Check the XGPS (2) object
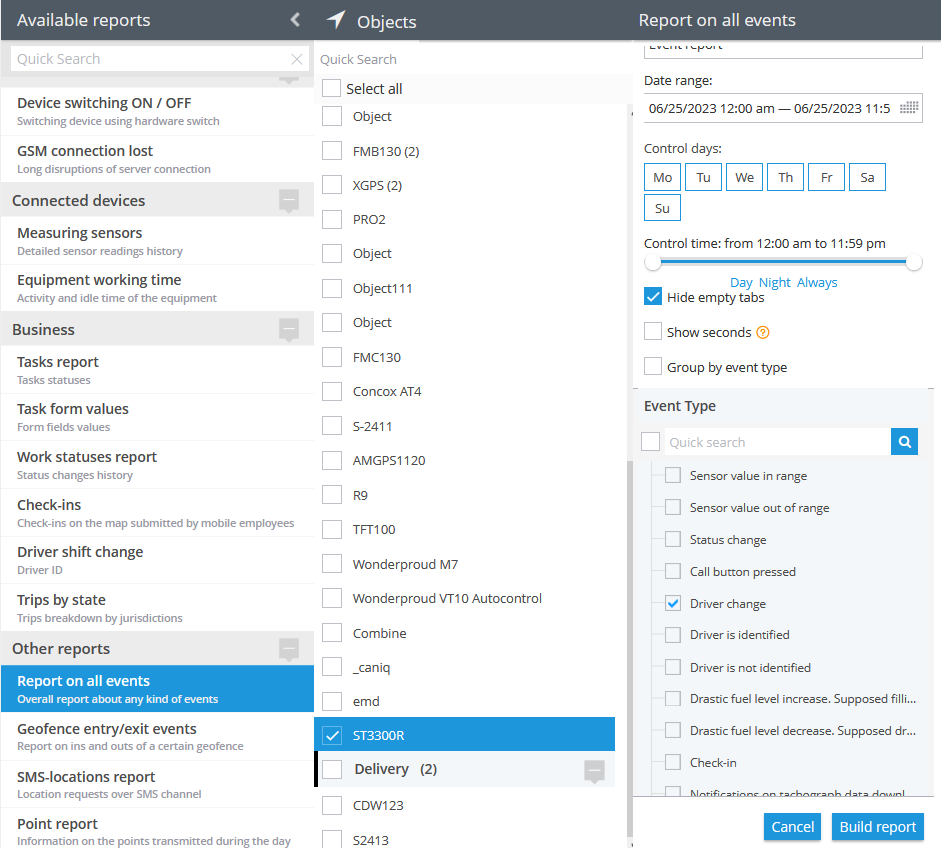The image size is (941, 848). (x=332, y=185)
